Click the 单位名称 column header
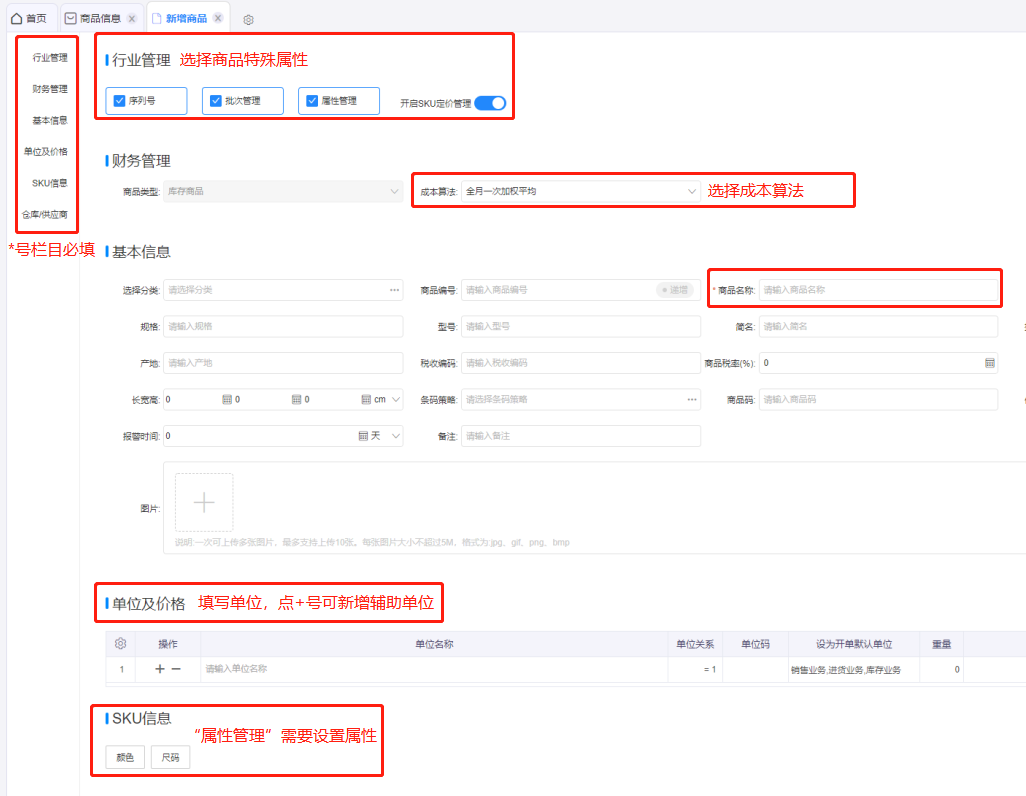 point(434,644)
